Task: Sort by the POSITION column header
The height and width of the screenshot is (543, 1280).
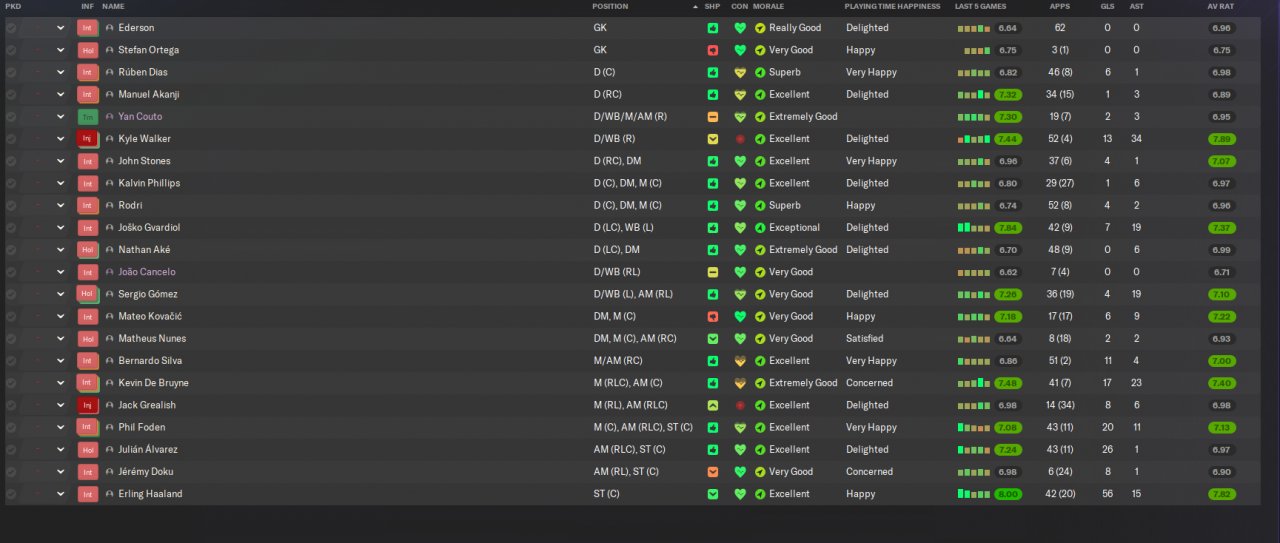Action: tap(610, 6)
